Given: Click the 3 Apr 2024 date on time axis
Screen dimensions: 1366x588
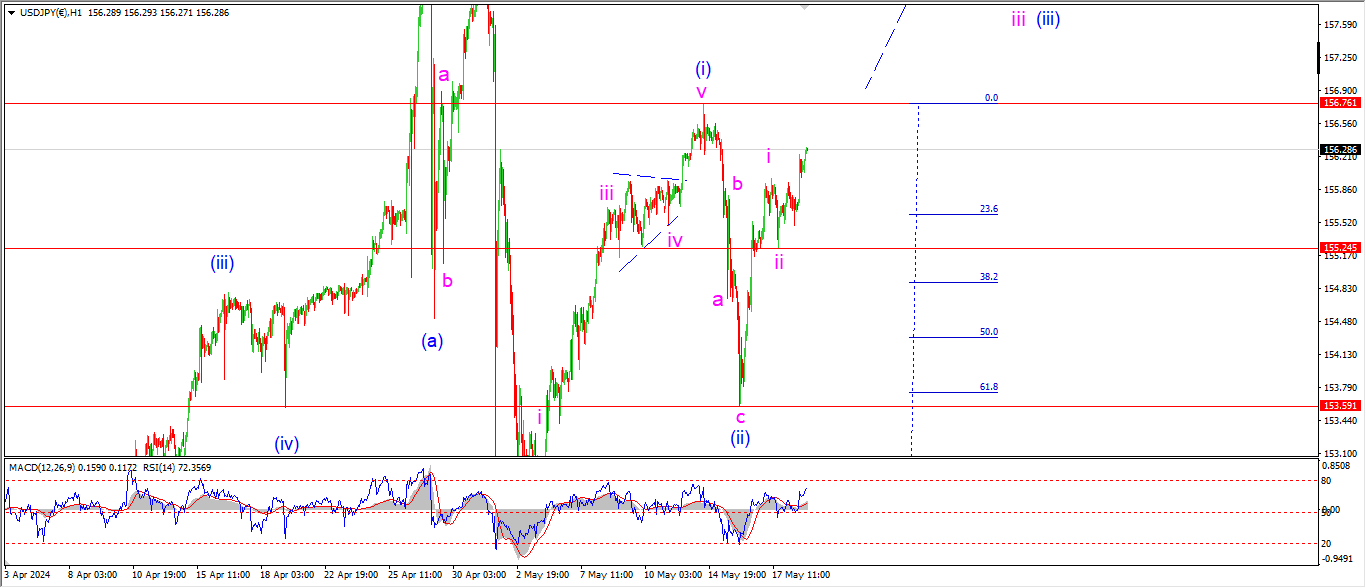Looking at the screenshot, I should pyautogui.click(x=28, y=576).
